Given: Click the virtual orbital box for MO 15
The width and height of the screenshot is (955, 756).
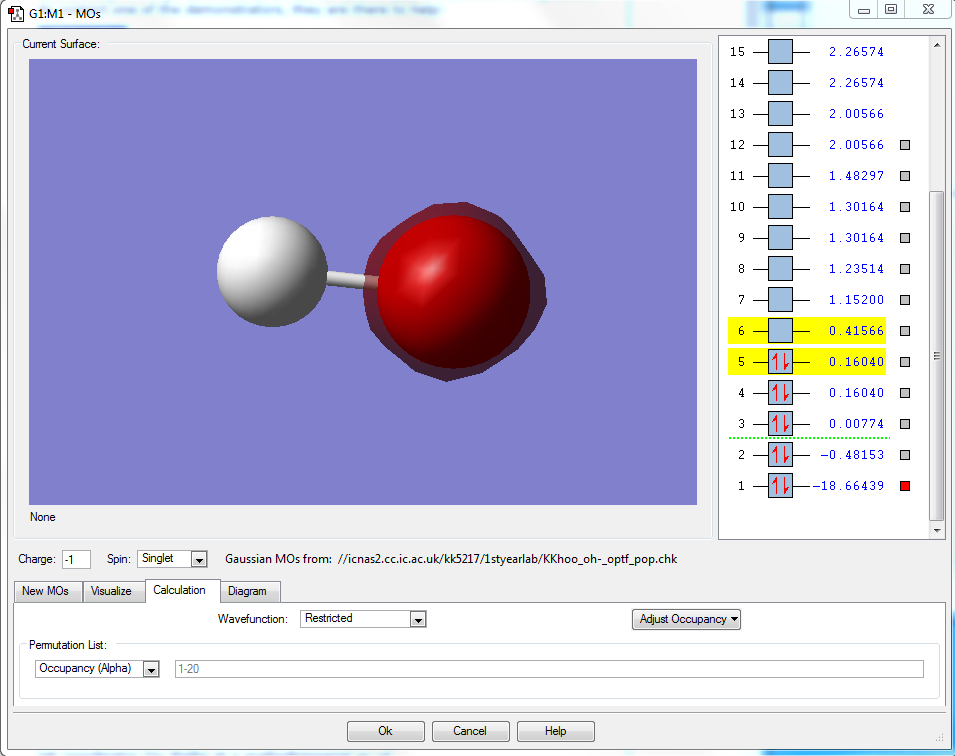Looking at the screenshot, I should [x=780, y=52].
